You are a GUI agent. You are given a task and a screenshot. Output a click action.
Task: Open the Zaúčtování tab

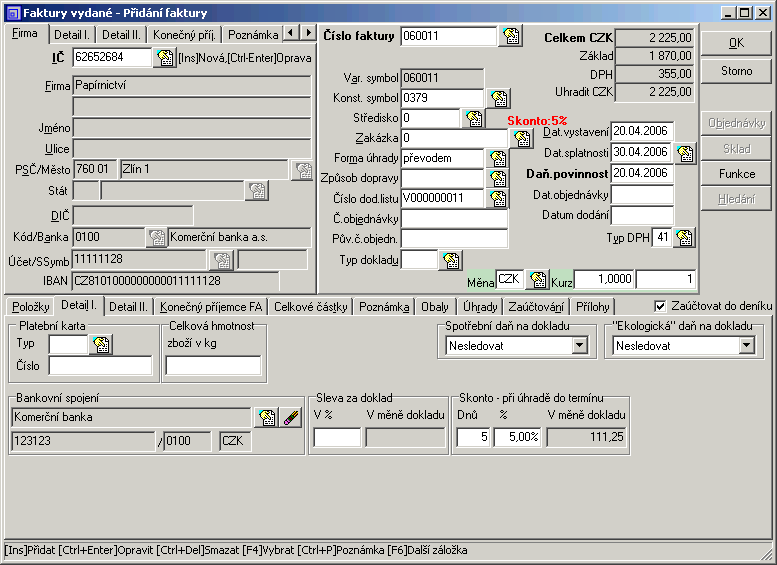tap(536, 307)
